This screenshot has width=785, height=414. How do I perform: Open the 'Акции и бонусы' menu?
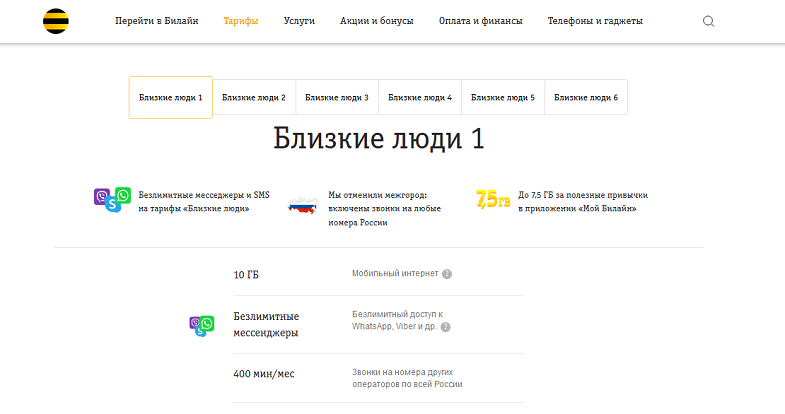pyautogui.click(x=376, y=21)
